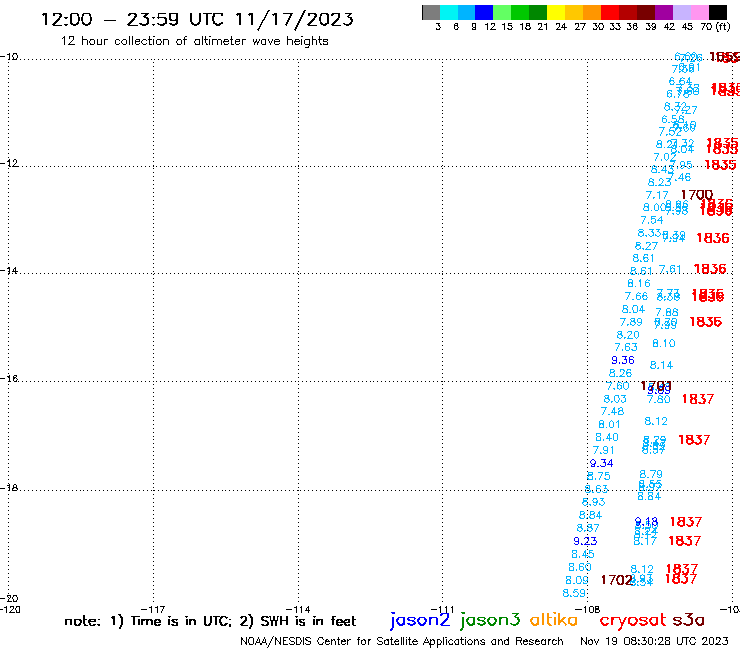740x650 pixels.
Task: Click the '-18' latitude axis label
Action: point(9,488)
